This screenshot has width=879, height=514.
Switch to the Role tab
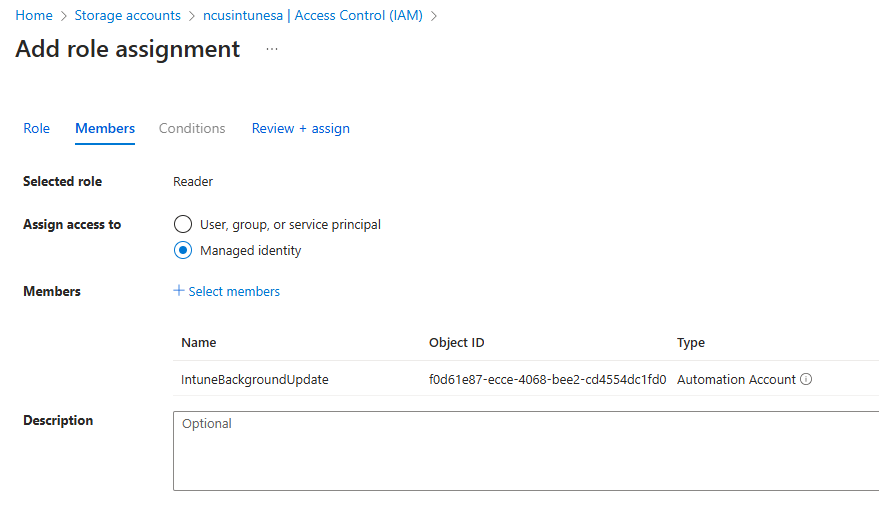[36, 128]
